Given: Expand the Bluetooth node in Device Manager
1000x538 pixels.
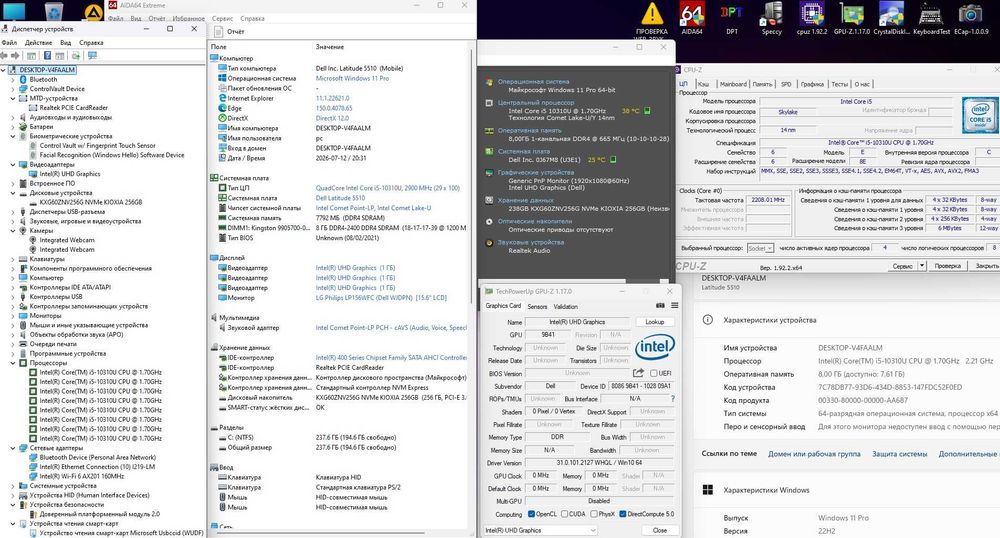Looking at the screenshot, I should [x=13, y=80].
